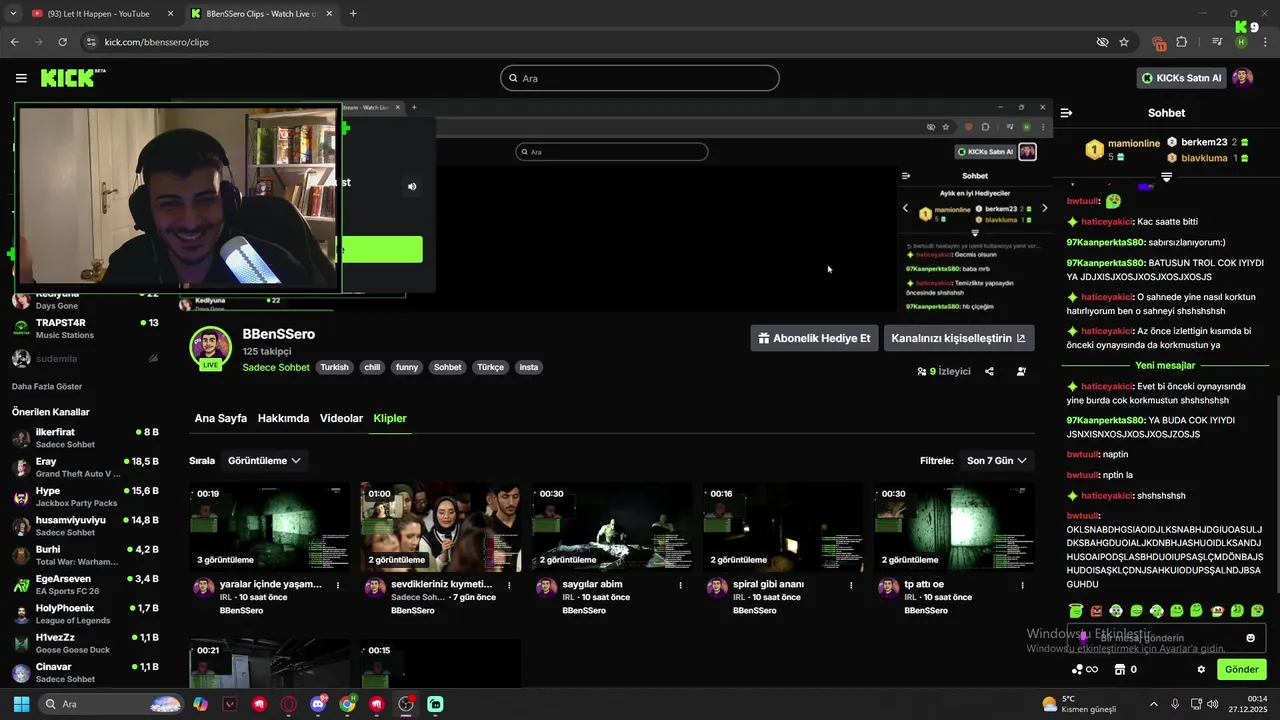Expand the top gifters chevron in chat
The image size is (1280, 720).
pos(1166,177)
